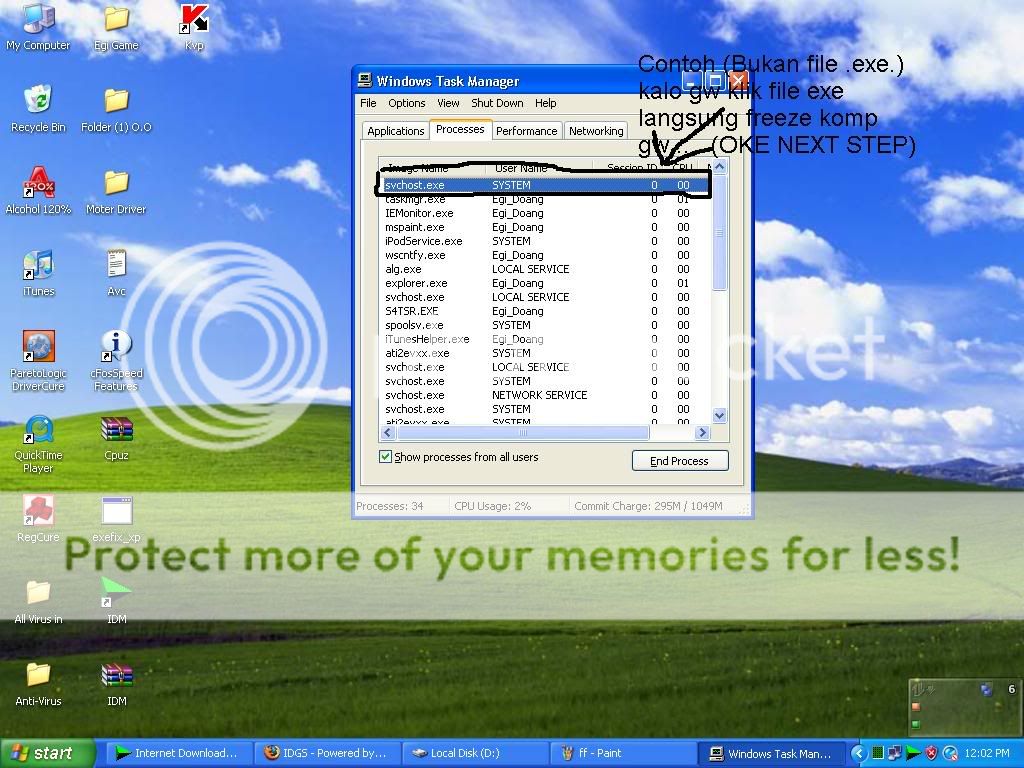1024x768 pixels.
Task: Switch to the Performance tab
Action: [x=526, y=131]
